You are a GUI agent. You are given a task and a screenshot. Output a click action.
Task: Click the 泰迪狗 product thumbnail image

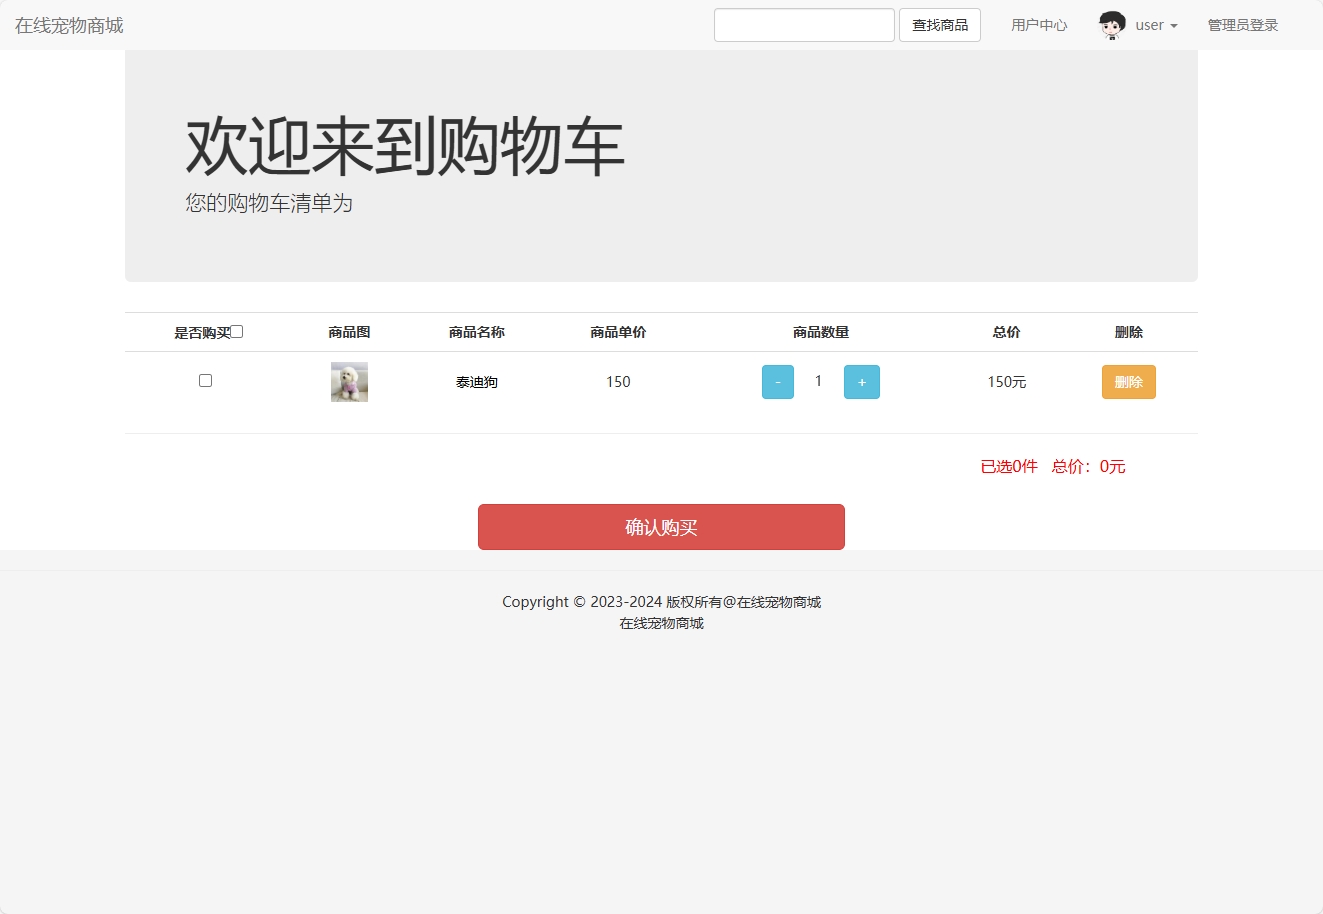pyautogui.click(x=348, y=381)
